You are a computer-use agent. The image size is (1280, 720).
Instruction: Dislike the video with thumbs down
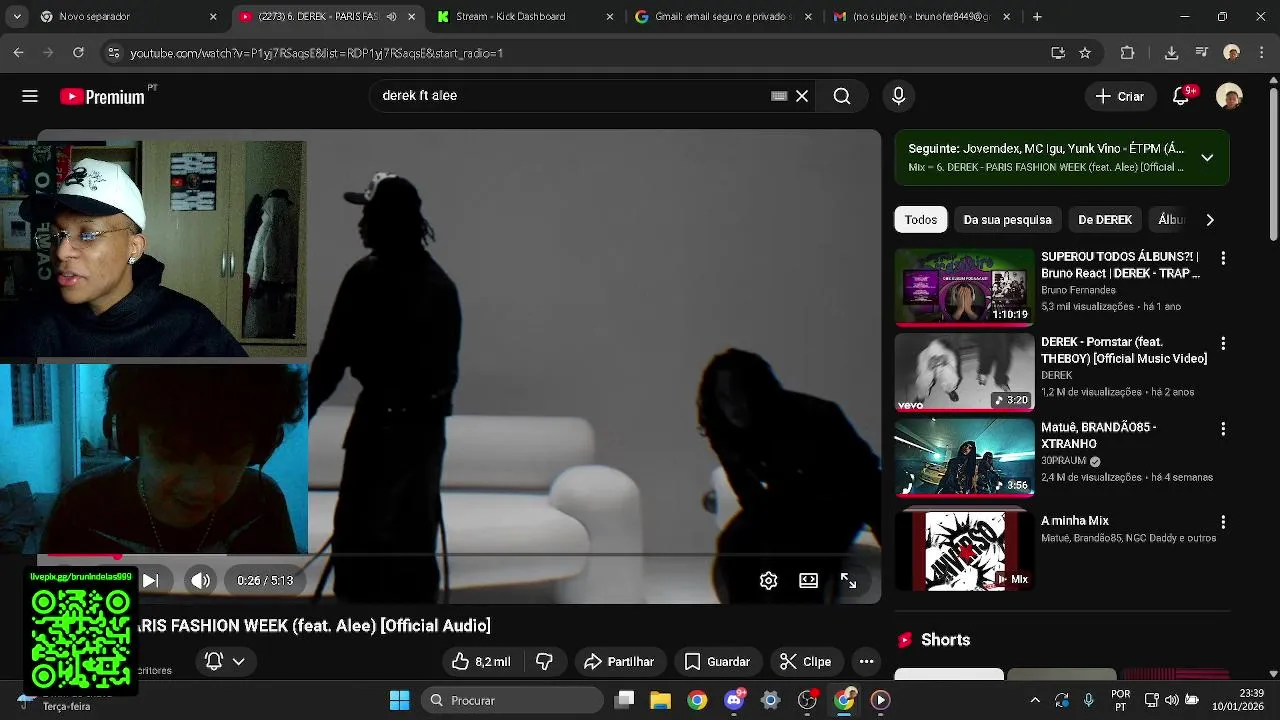[x=545, y=661]
